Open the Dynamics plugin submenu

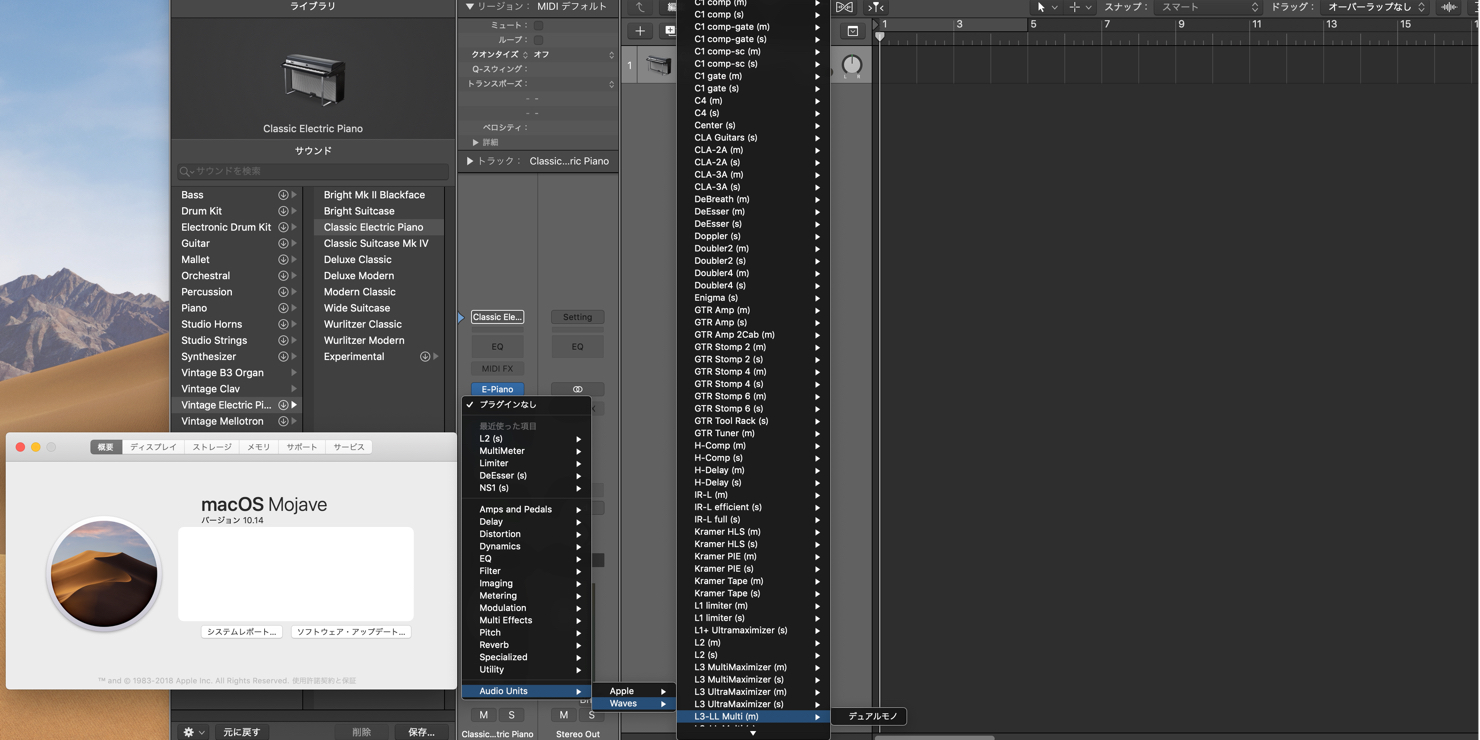(x=527, y=546)
